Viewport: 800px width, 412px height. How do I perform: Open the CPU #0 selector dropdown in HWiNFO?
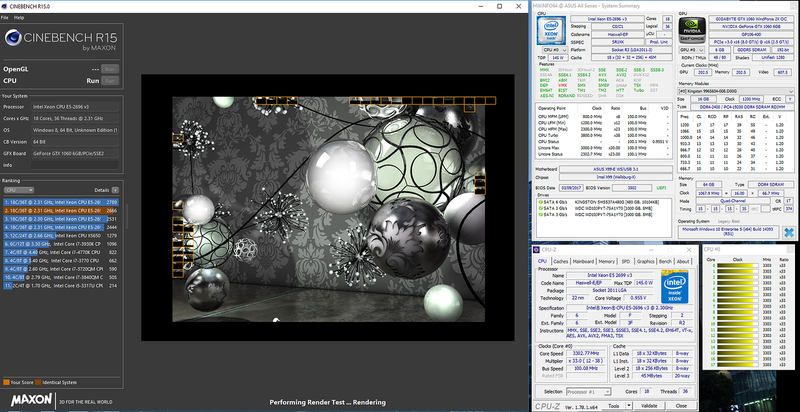[555, 50]
